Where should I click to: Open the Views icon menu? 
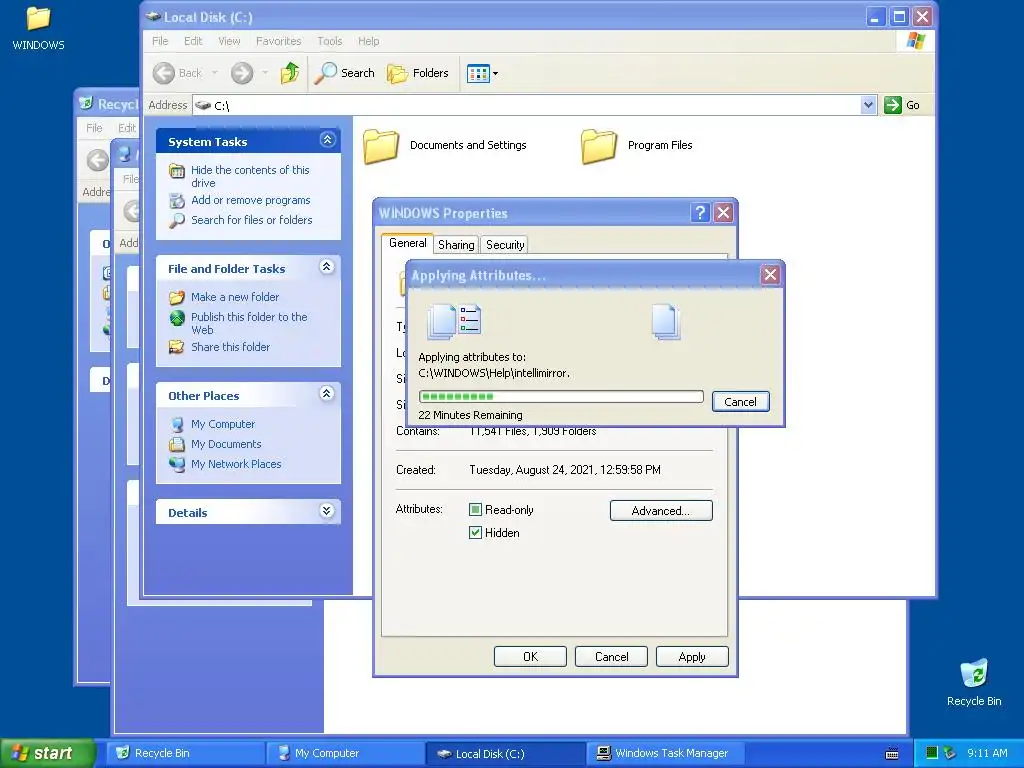click(x=483, y=73)
